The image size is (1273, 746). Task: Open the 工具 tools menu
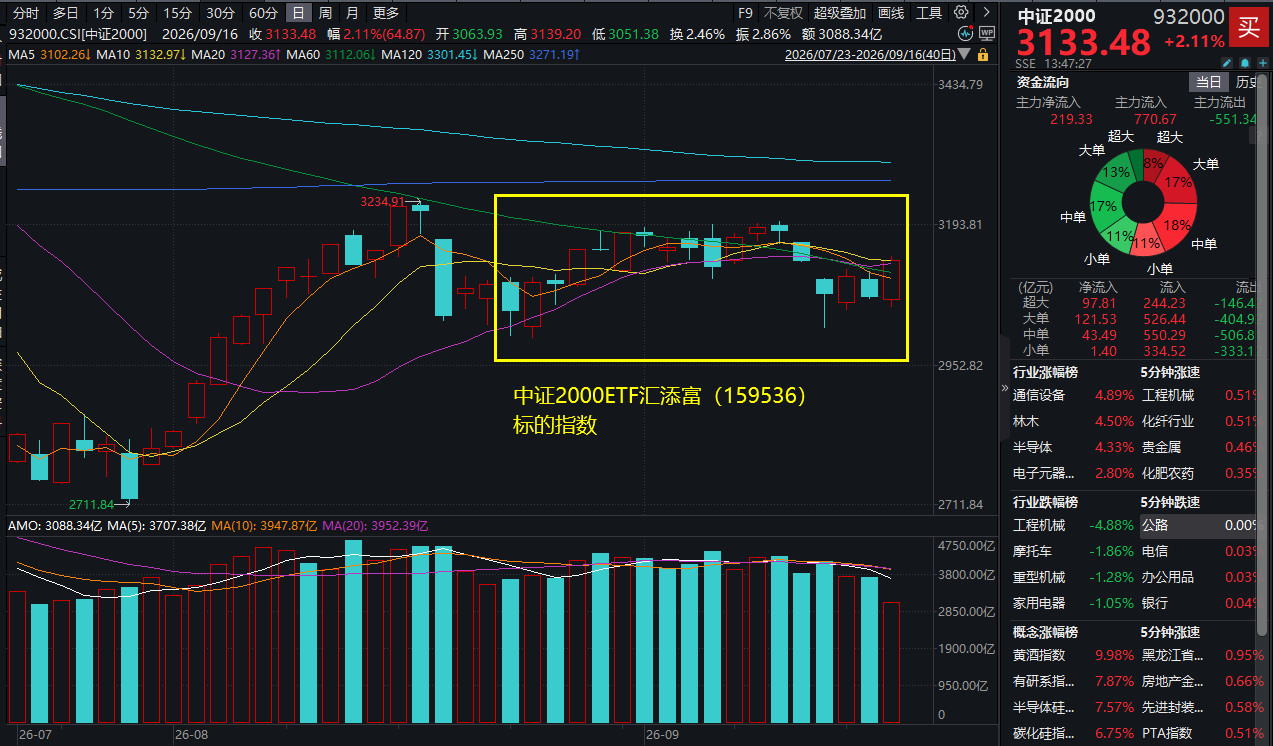coord(929,13)
